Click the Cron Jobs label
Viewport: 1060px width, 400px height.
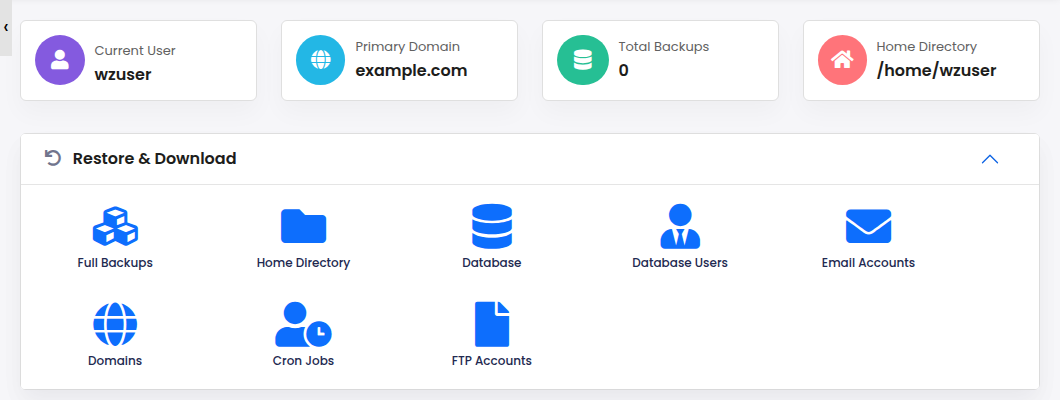tap(304, 361)
